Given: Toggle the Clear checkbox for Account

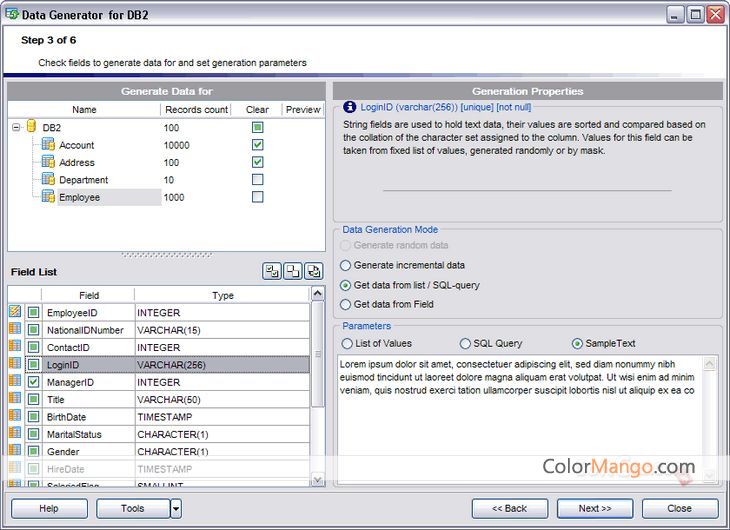Looking at the screenshot, I should [x=257, y=145].
